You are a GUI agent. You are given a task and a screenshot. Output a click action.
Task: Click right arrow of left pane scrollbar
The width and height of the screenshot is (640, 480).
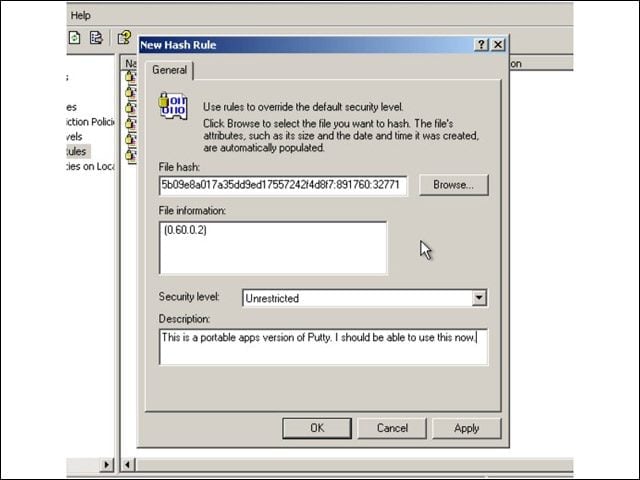(x=107, y=464)
